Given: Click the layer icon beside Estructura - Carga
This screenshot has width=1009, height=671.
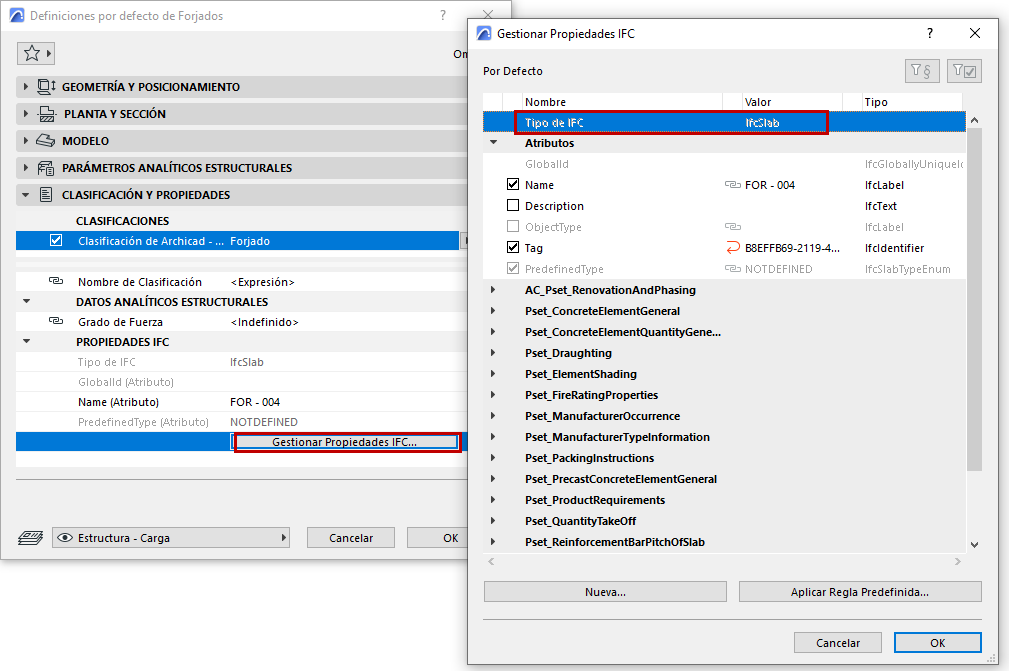Looking at the screenshot, I should coord(30,538).
